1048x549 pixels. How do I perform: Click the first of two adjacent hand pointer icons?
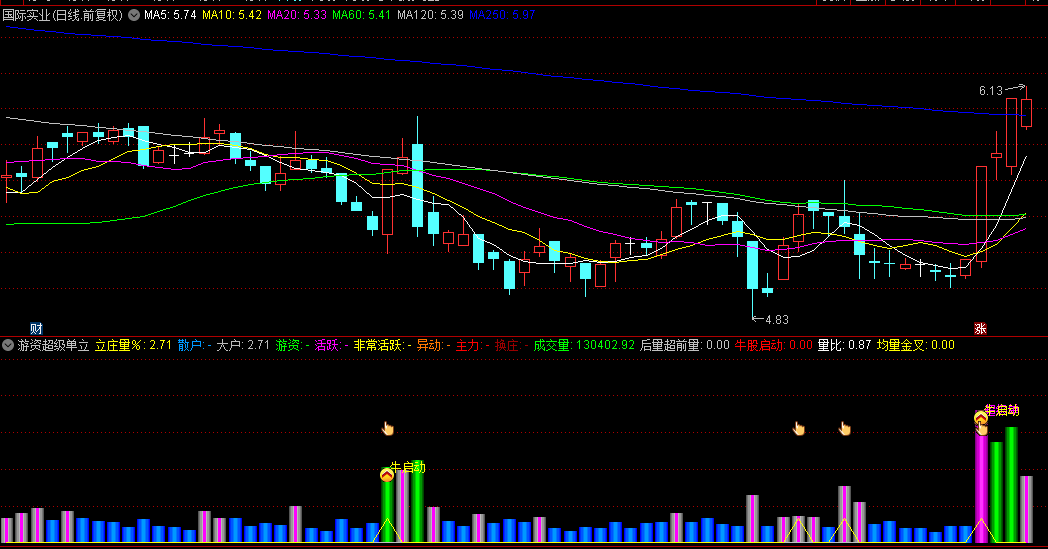(x=799, y=429)
